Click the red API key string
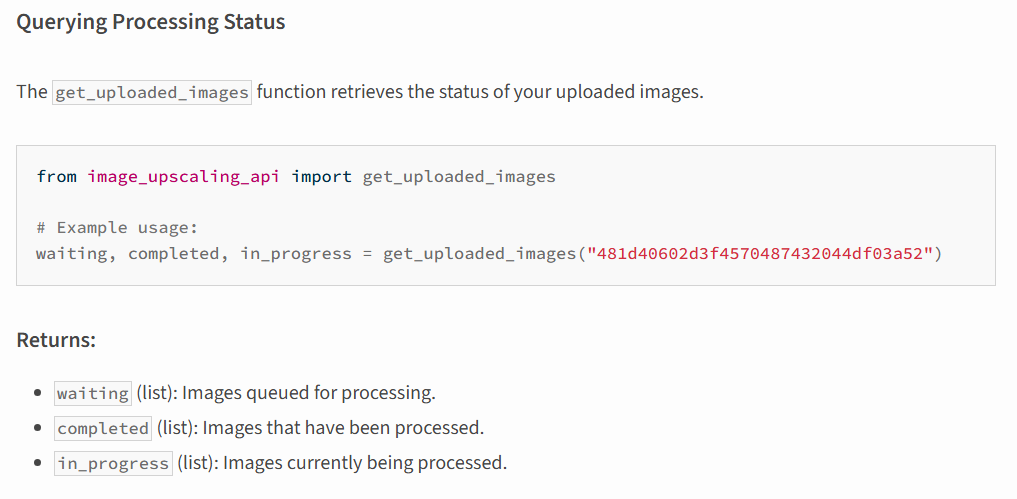 [x=759, y=253]
